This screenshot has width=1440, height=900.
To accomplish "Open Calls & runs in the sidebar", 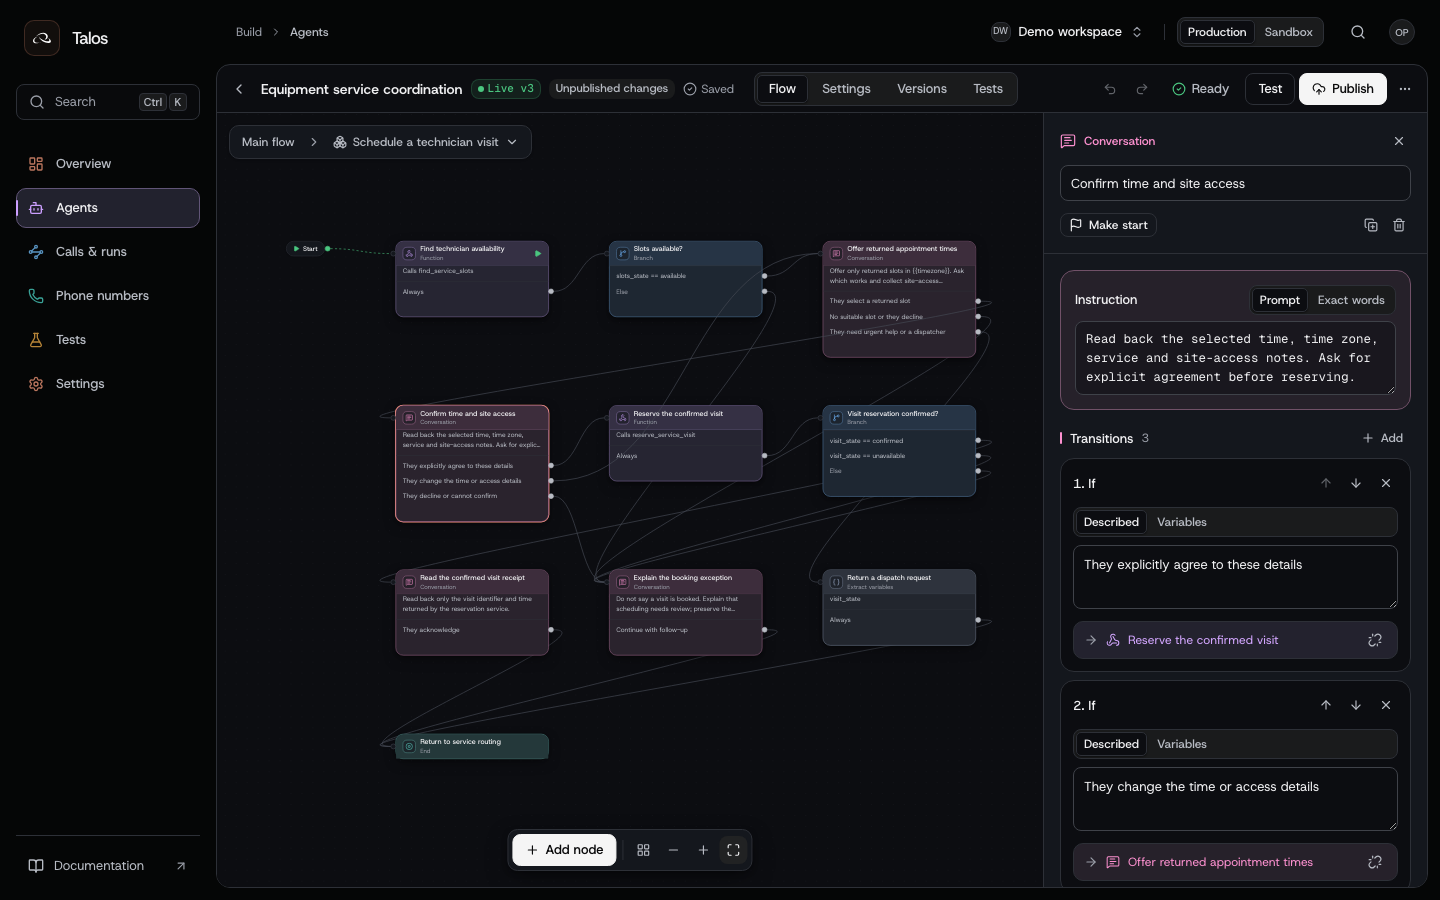I will pyautogui.click(x=108, y=252).
